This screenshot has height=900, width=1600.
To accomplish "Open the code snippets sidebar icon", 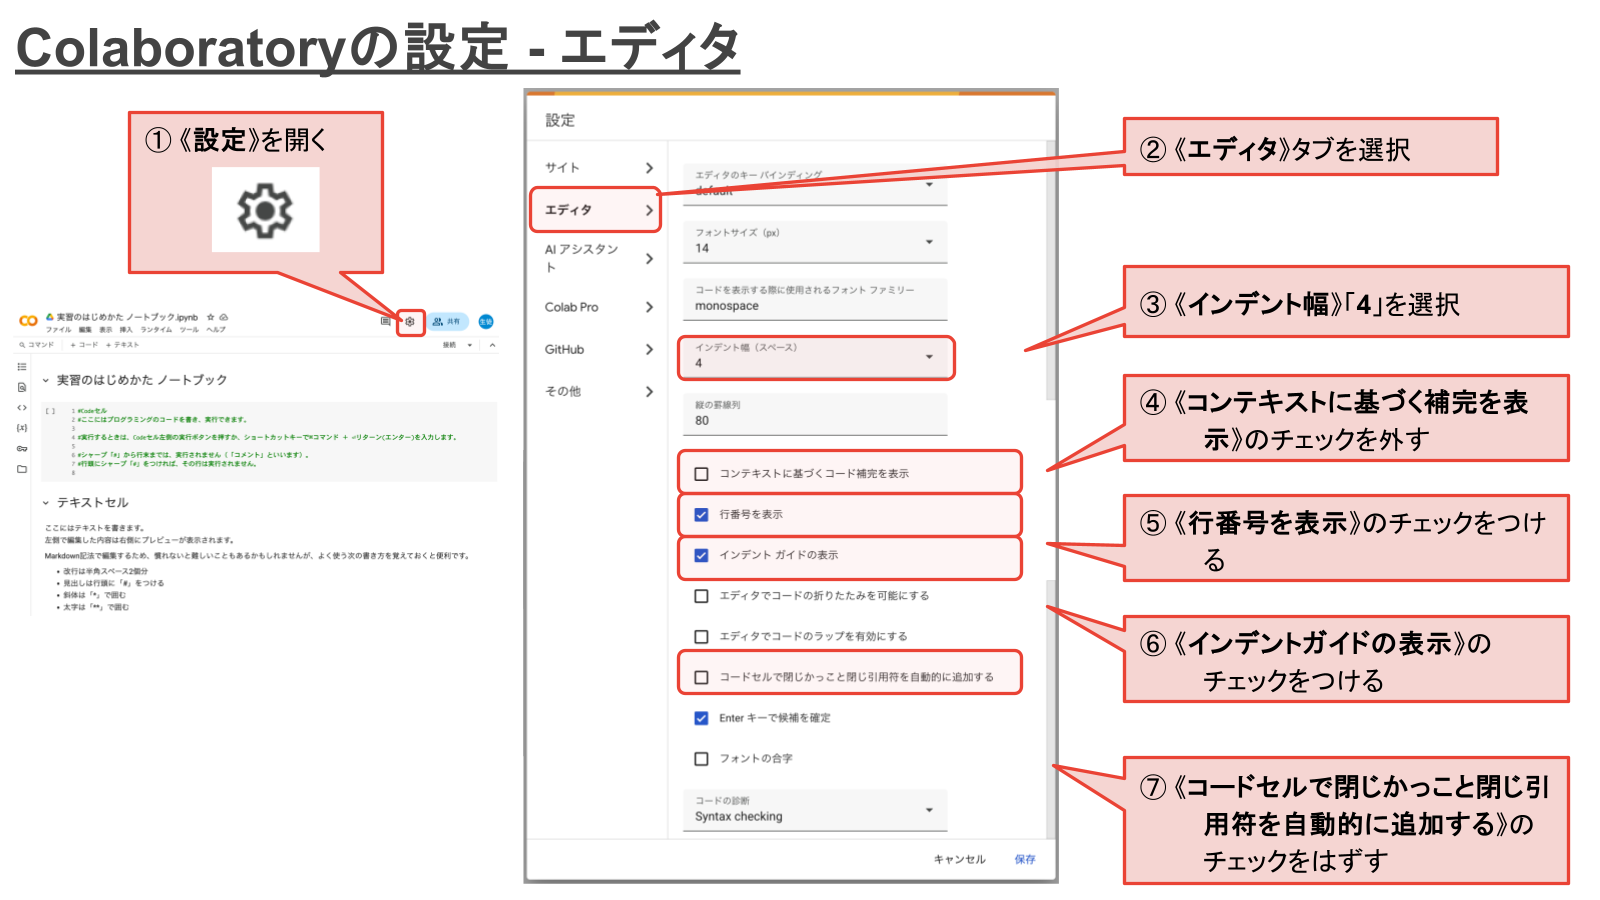I will [x=22, y=408].
